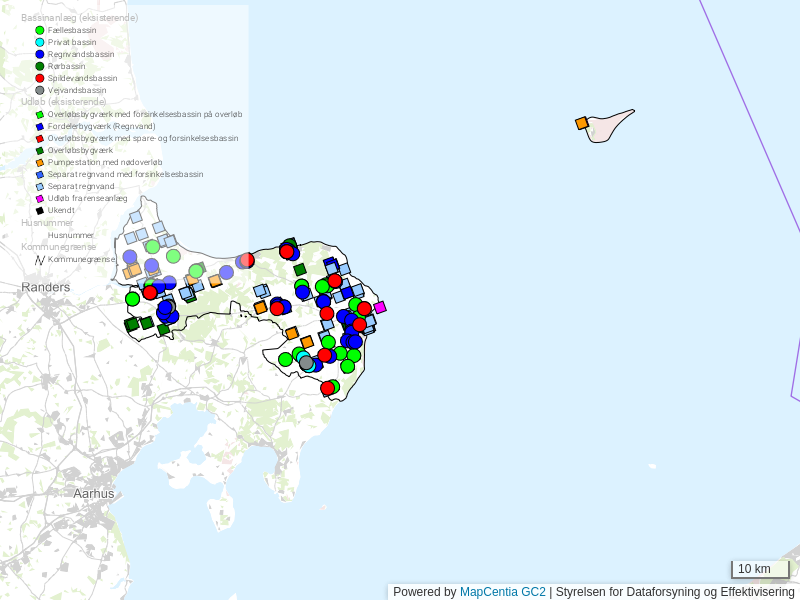The width and height of the screenshot is (800, 600).
Task: Pick the green Fællesbassin legend swatch
Action: [40, 30]
